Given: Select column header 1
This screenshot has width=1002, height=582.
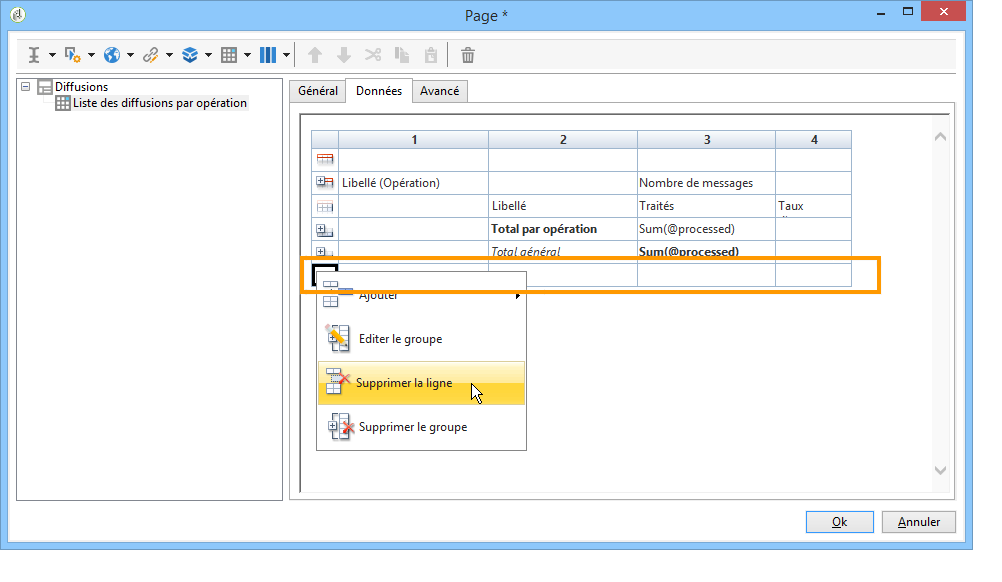Looking at the screenshot, I should coord(413,139).
